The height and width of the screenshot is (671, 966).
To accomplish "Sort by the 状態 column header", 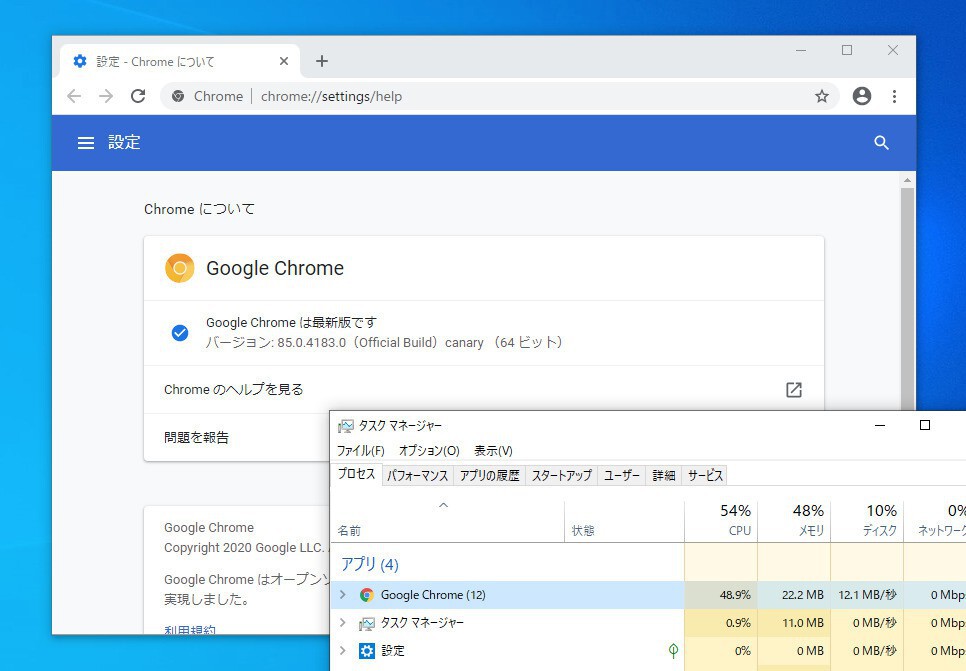I will [x=625, y=521].
